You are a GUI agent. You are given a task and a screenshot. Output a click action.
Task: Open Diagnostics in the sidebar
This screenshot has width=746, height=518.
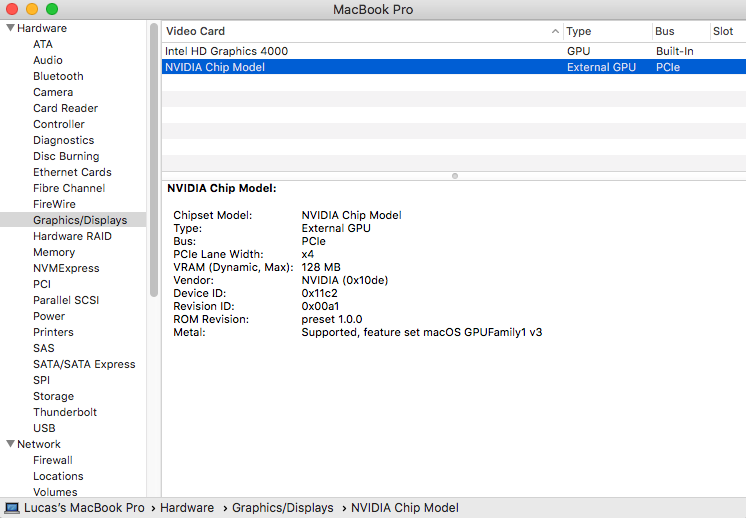pos(63,140)
